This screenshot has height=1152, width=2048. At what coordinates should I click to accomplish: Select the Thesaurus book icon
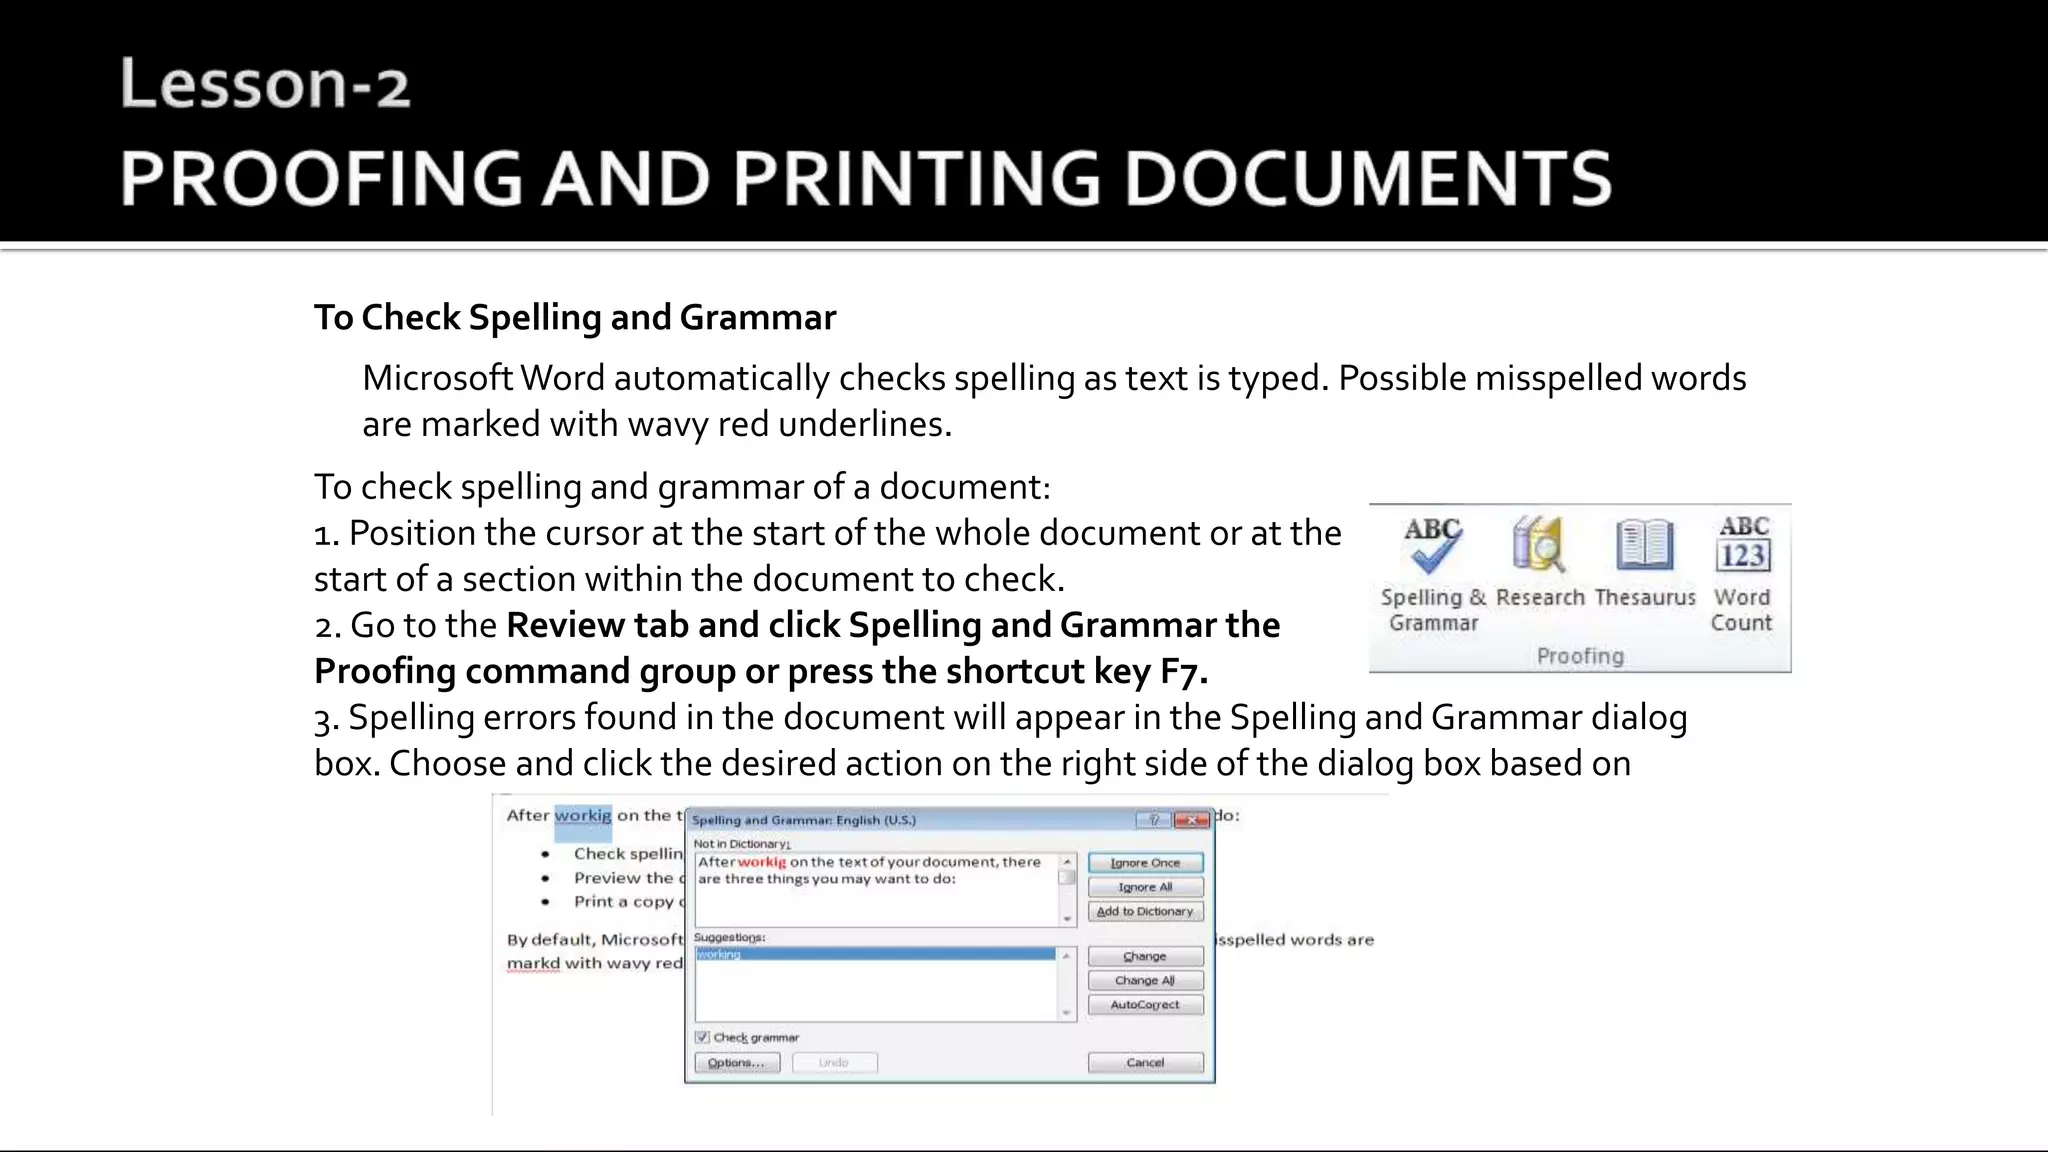point(1644,546)
